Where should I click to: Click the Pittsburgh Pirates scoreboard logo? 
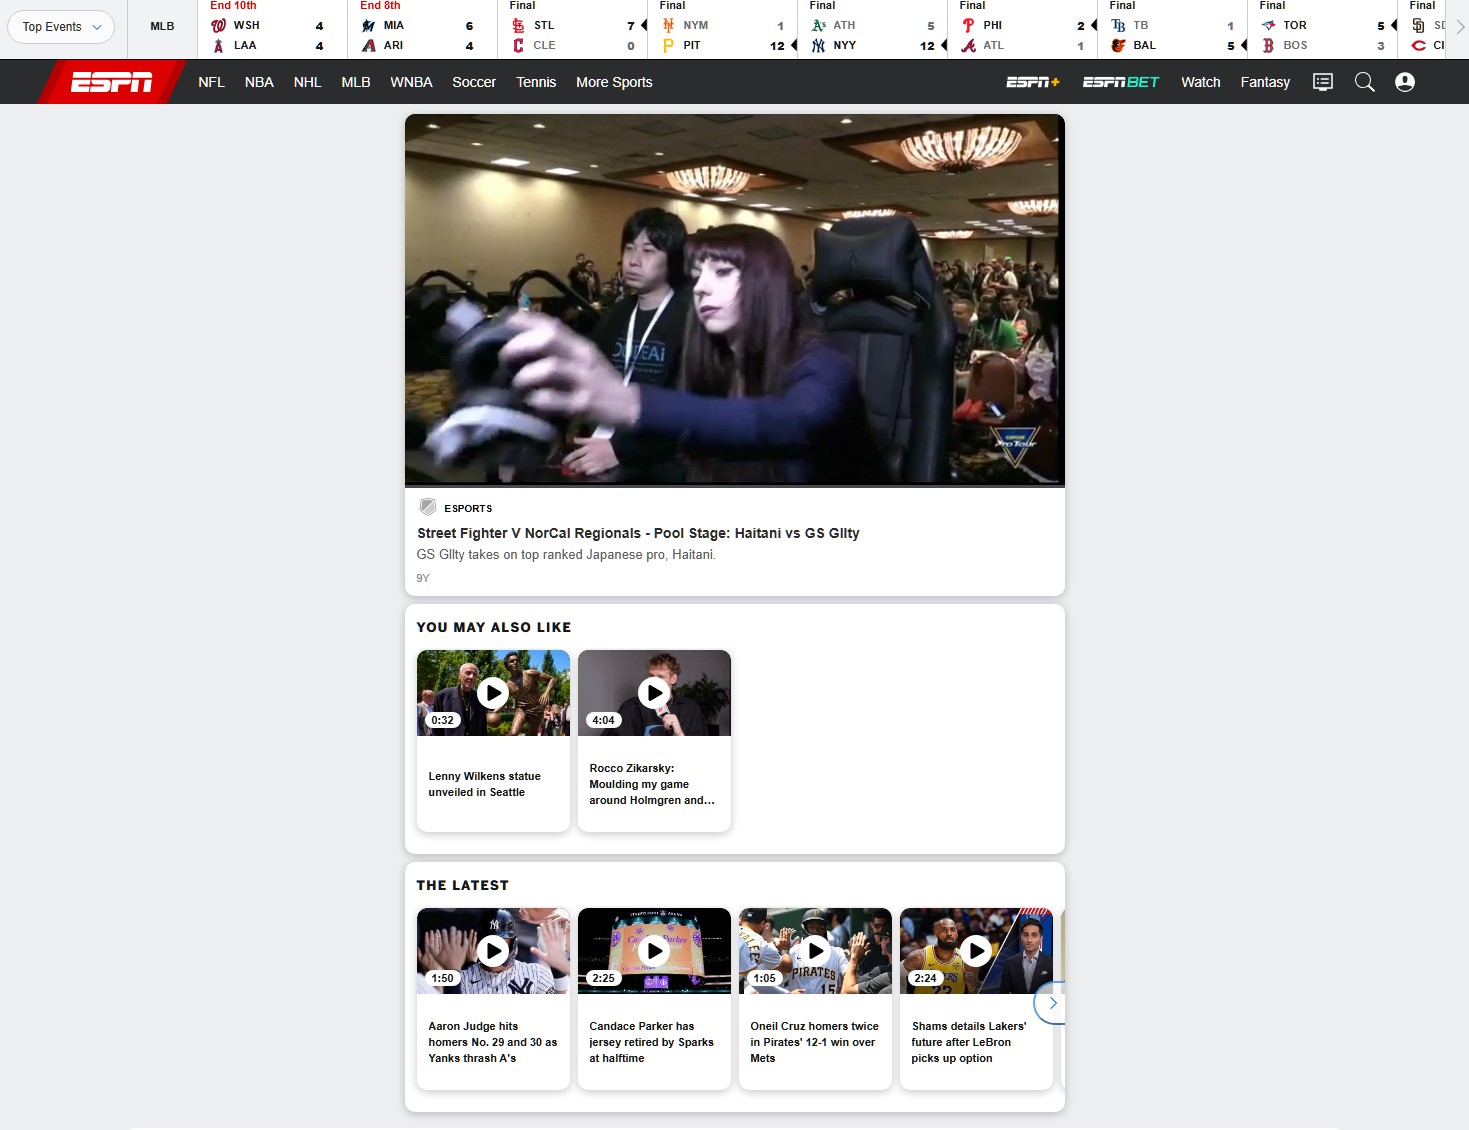pyautogui.click(x=668, y=45)
